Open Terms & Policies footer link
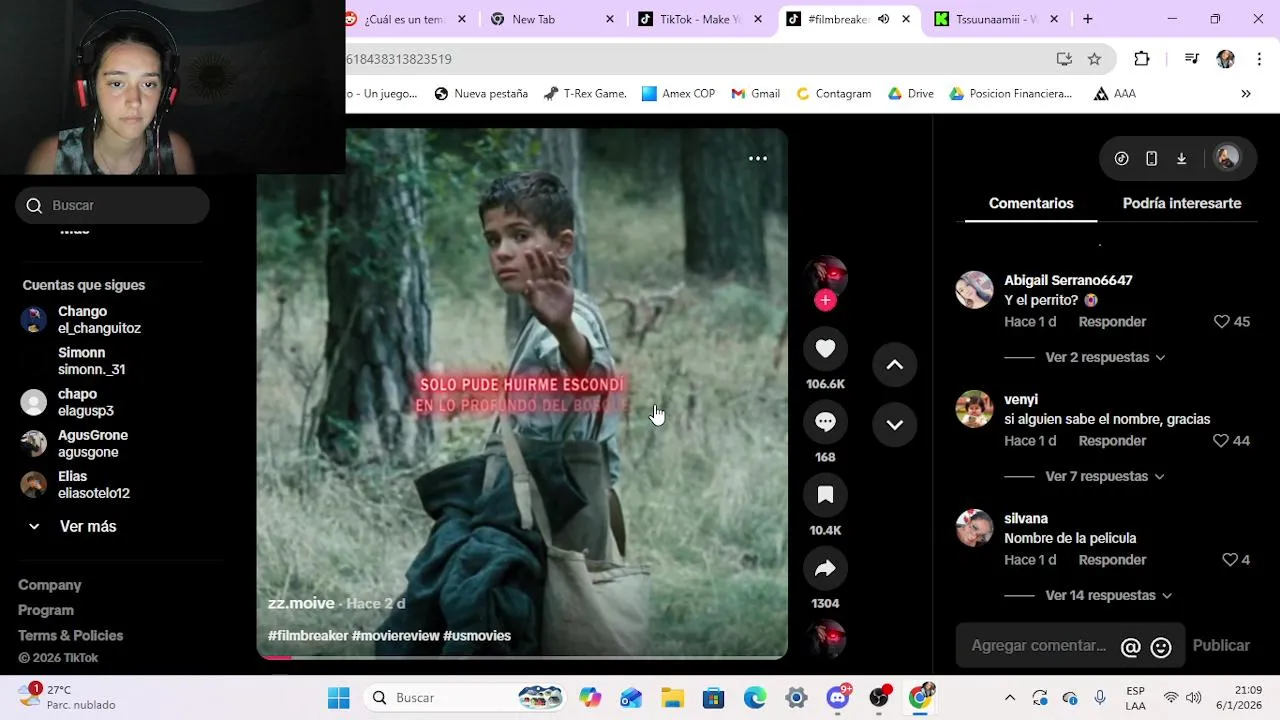The height and width of the screenshot is (720, 1280). [71, 635]
